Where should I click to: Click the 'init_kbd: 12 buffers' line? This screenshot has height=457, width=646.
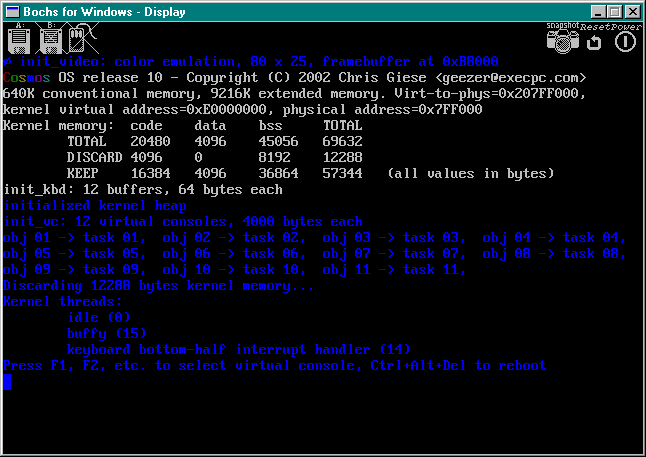(143, 189)
